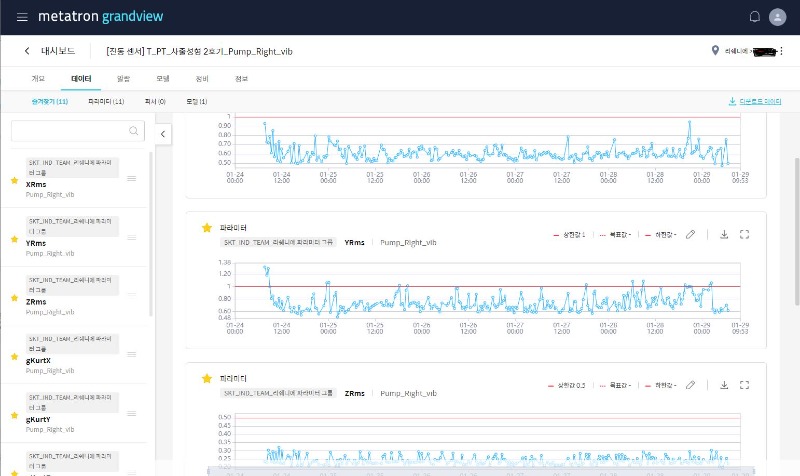Viewport: 800px width, 476px height.
Task: Click the YRms lower limit legend label
Action: pyautogui.click(x=661, y=235)
